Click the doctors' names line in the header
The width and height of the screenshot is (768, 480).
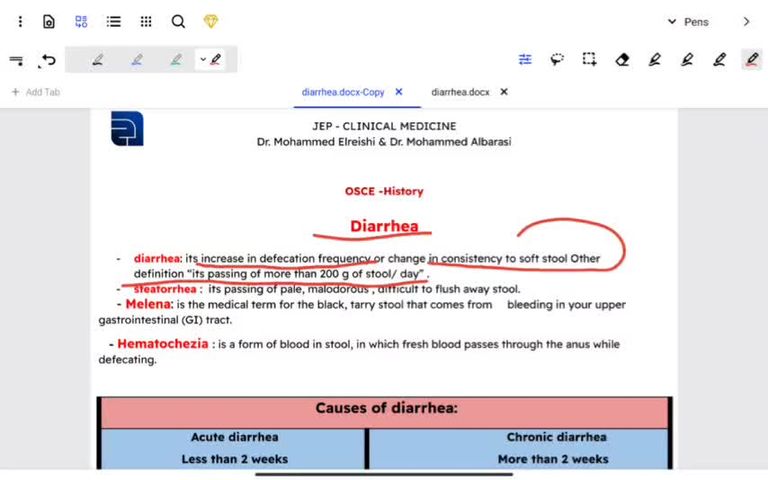pyautogui.click(x=384, y=142)
